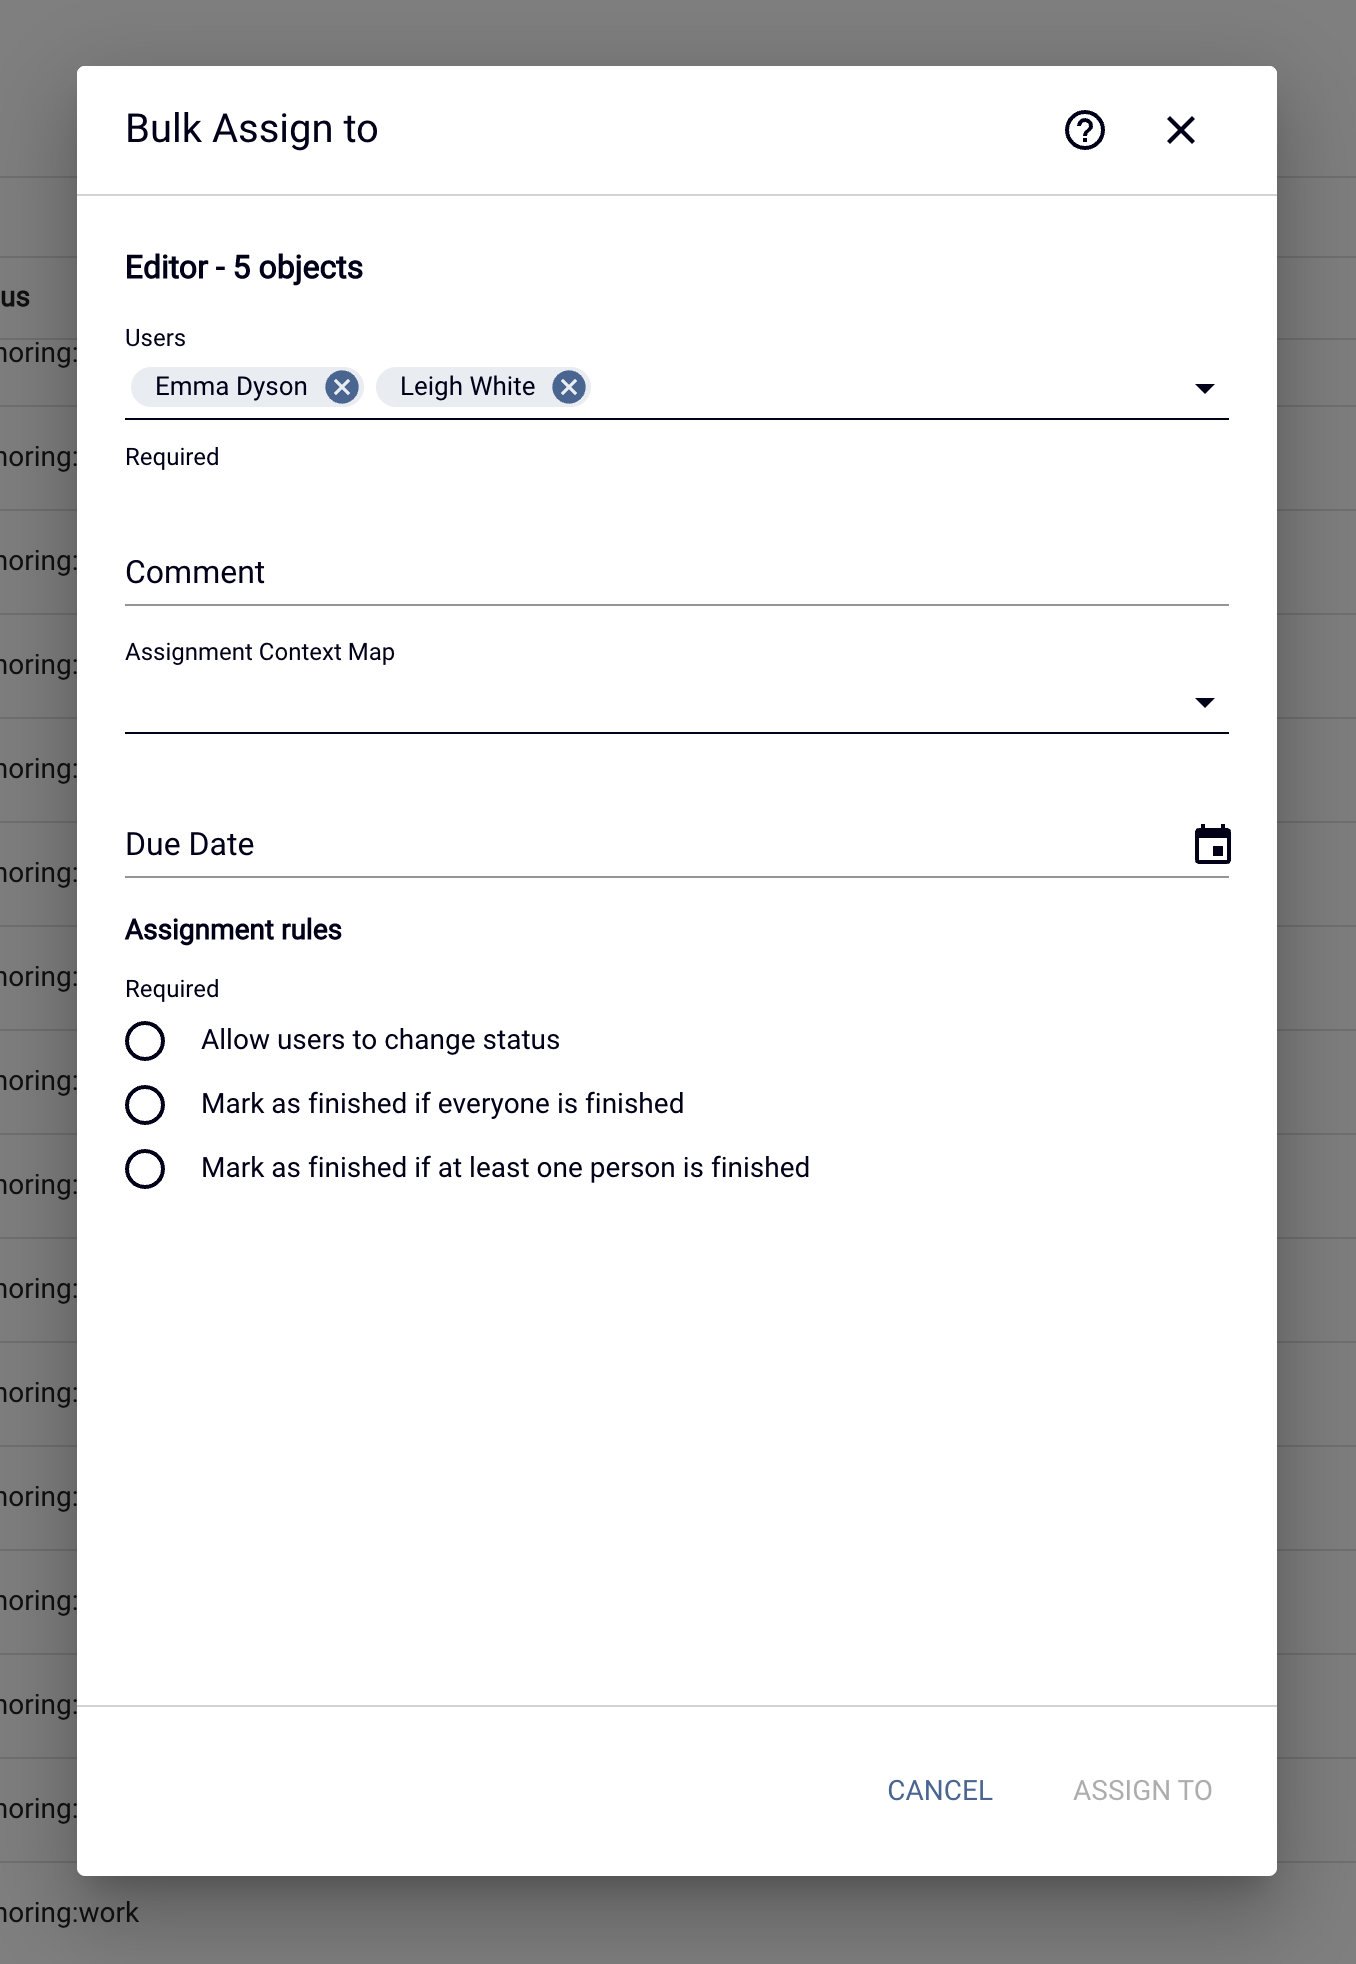Expand the Users dropdown arrow
1356x1964 pixels.
point(1205,388)
